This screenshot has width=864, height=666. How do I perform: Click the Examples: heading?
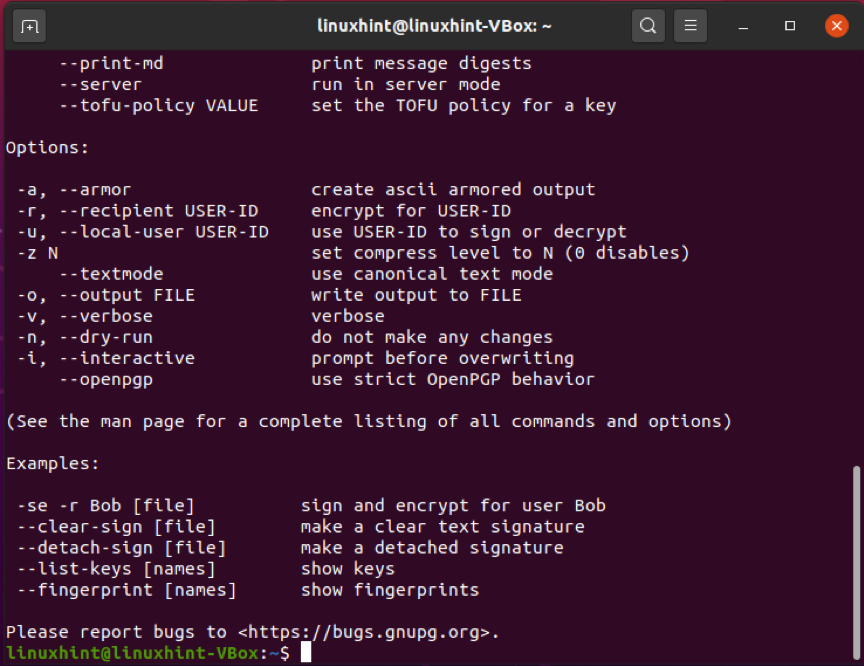(x=52, y=463)
